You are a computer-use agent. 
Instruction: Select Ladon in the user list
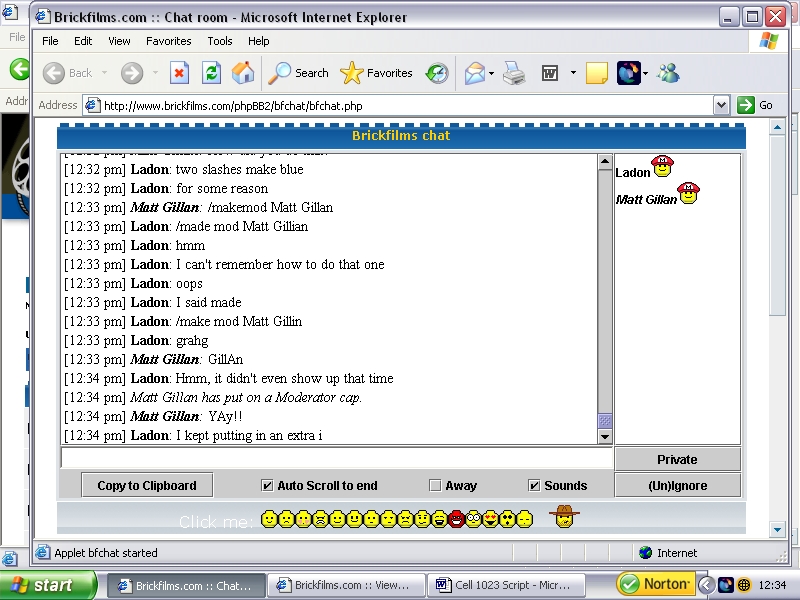pyautogui.click(x=633, y=172)
